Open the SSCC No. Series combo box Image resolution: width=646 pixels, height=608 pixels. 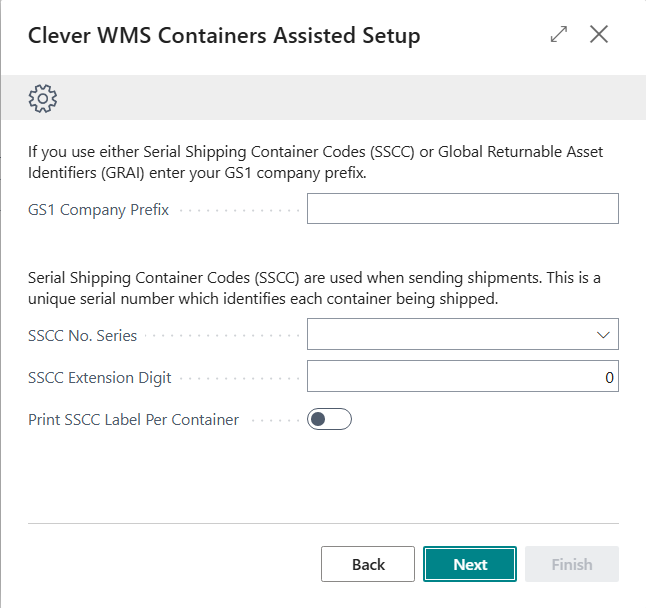[x=450, y=334]
